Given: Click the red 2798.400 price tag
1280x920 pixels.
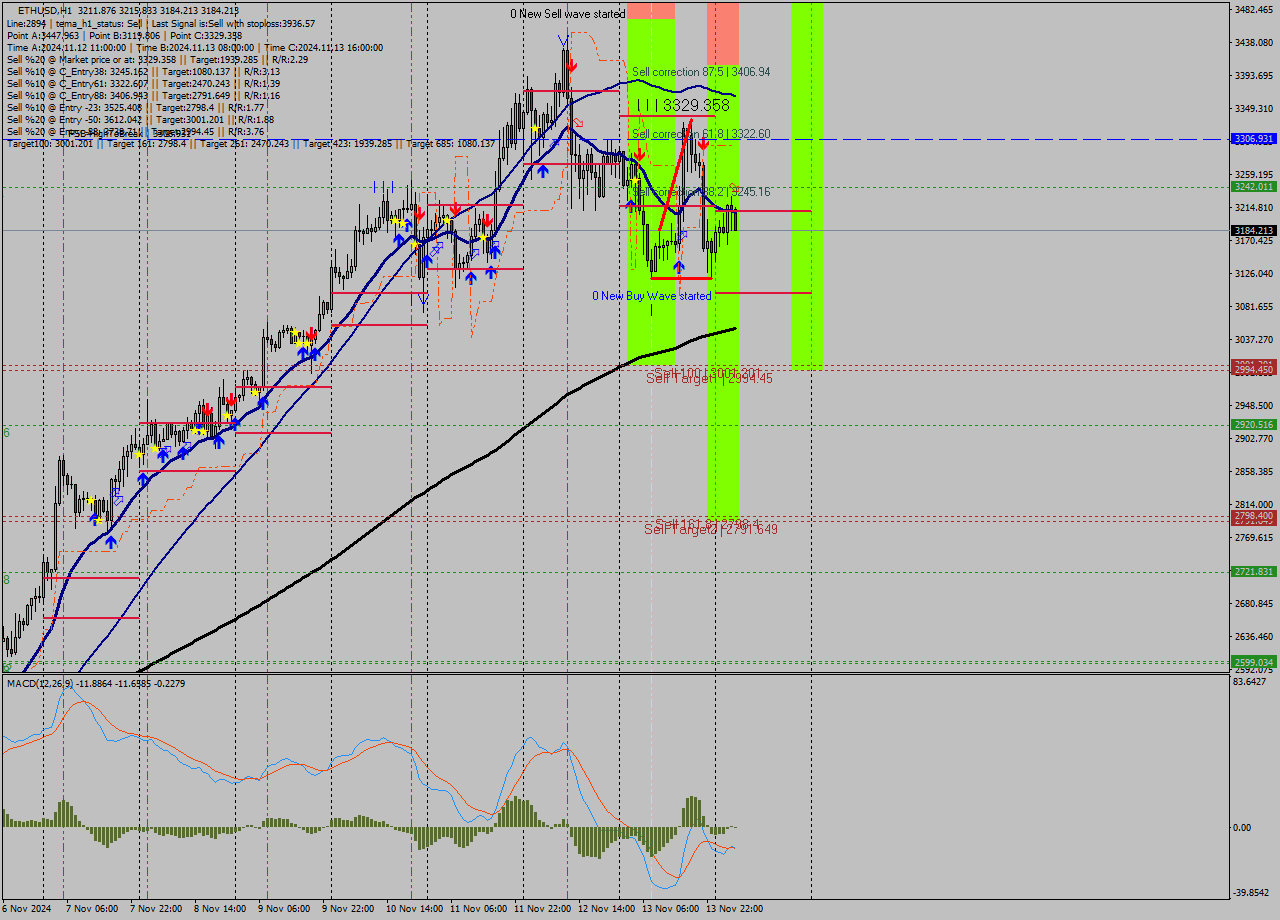Looking at the screenshot, I should [x=1254, y=516].
